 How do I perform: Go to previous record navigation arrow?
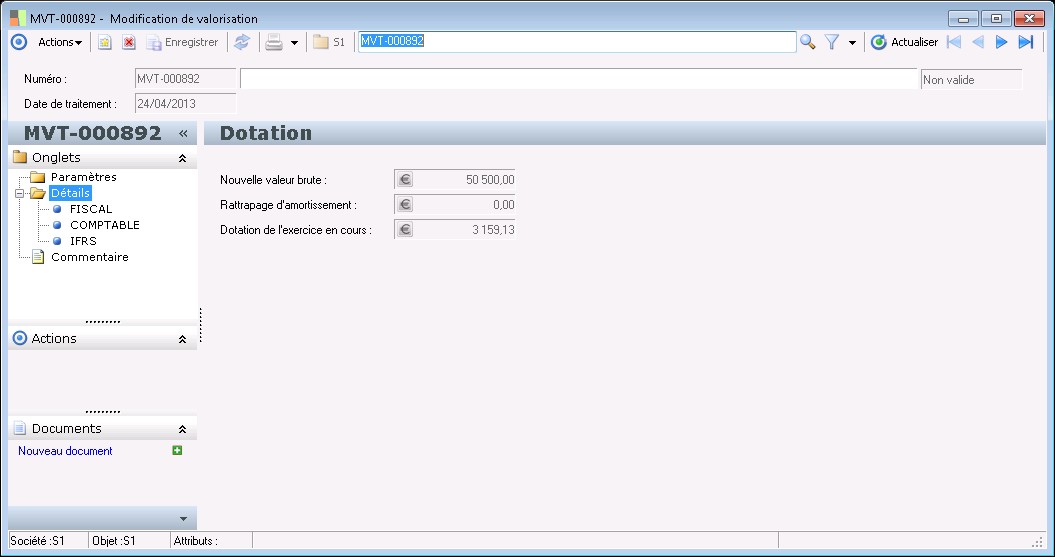978,42
